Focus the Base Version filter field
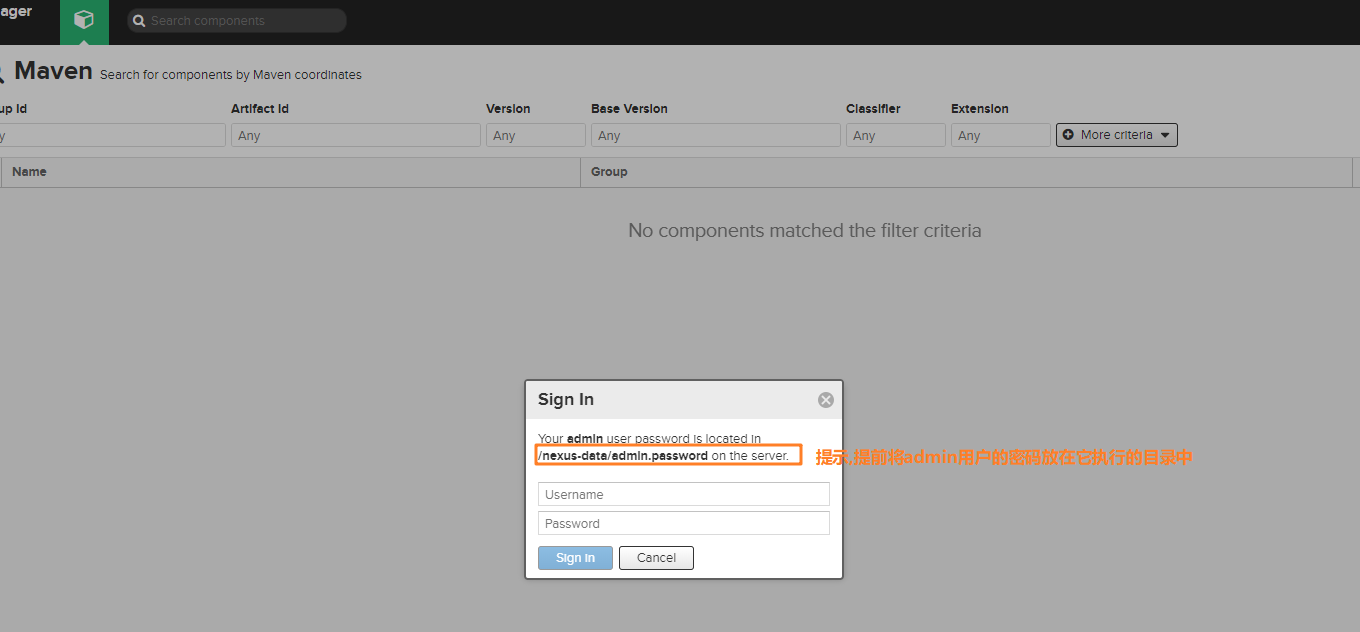 pos(715,135)
